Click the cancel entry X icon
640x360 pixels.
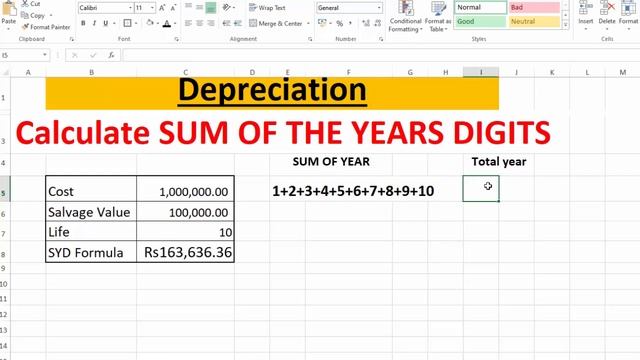75,55
